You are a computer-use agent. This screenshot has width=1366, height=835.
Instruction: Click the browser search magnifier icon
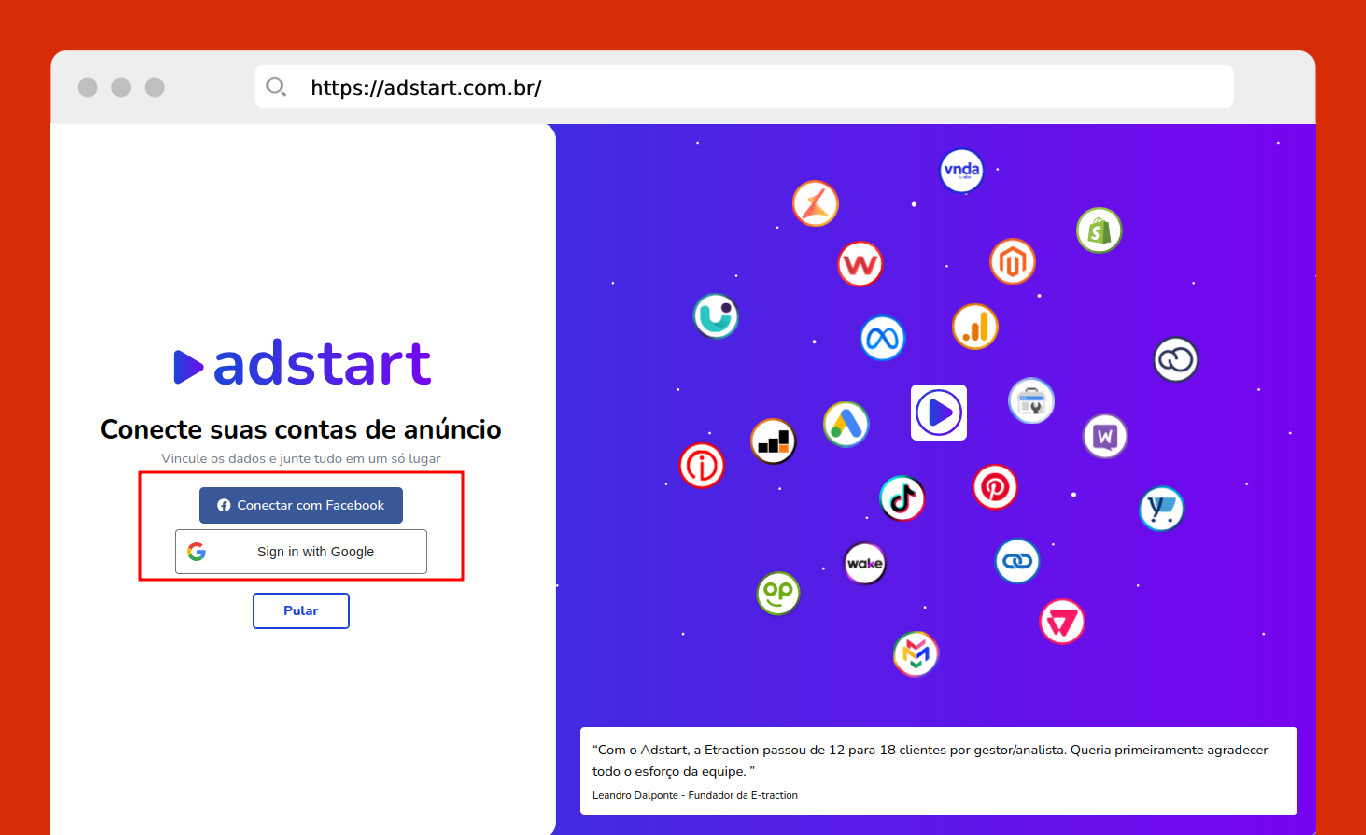(276, 87)
